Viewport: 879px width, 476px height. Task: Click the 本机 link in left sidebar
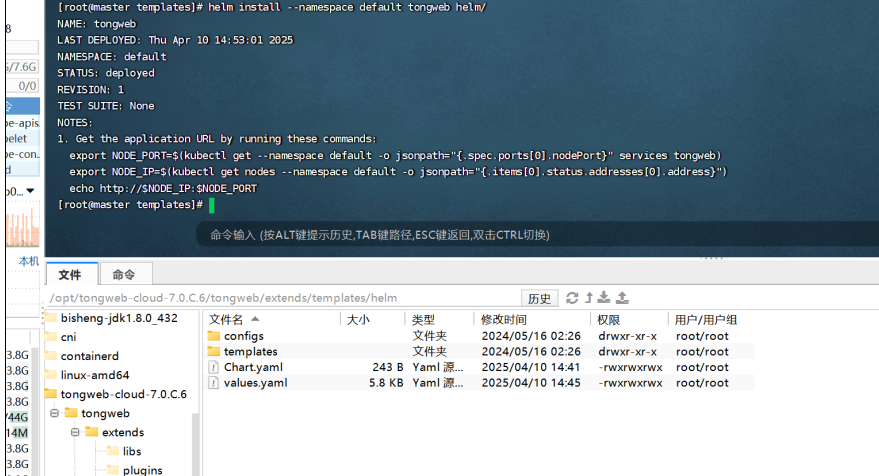[29, 261]
